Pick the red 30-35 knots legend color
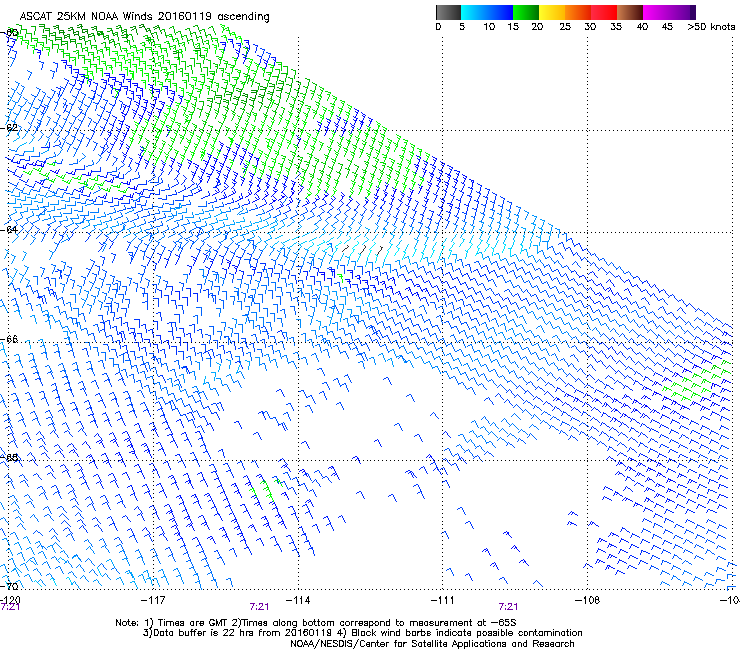Screen dimensions: 740x650 click(x=604, y=12)
